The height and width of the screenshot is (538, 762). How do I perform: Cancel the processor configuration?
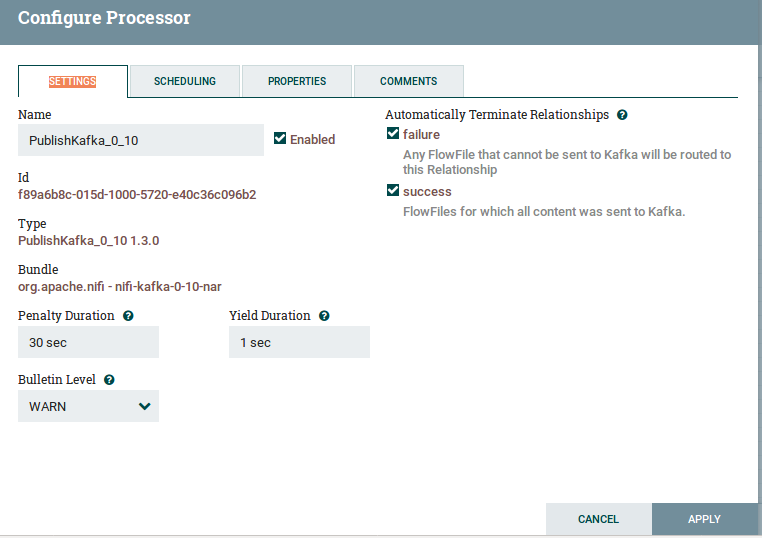click(598, 519)
